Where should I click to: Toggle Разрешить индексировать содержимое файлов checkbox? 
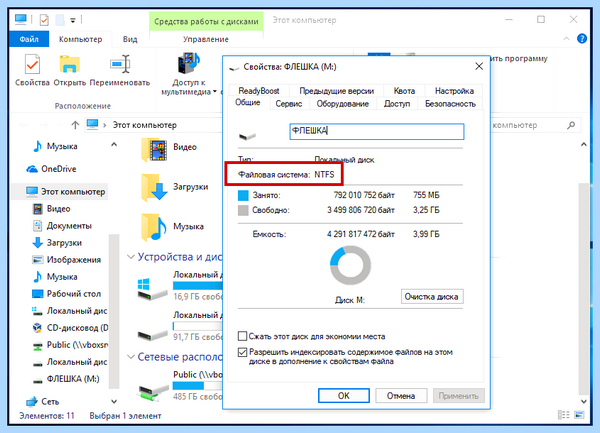coord(242,352)
